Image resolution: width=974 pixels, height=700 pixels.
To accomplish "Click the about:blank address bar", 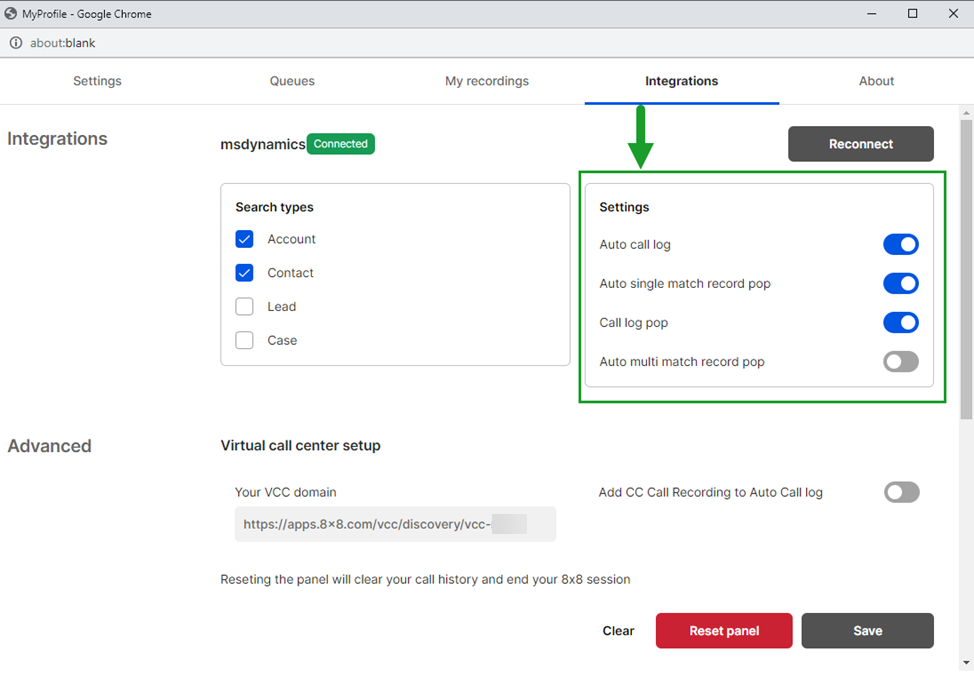I will click(x=63, y=43).
